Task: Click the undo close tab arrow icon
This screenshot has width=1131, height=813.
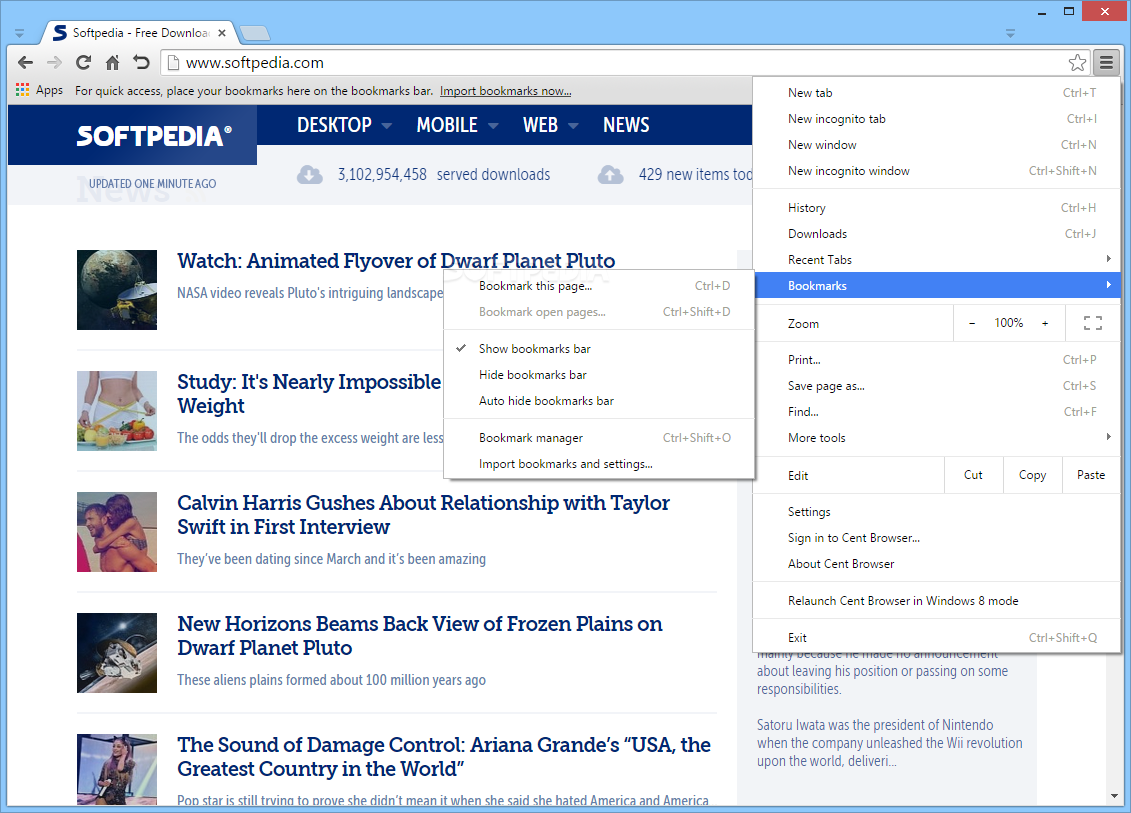Action: click(141, 63)
